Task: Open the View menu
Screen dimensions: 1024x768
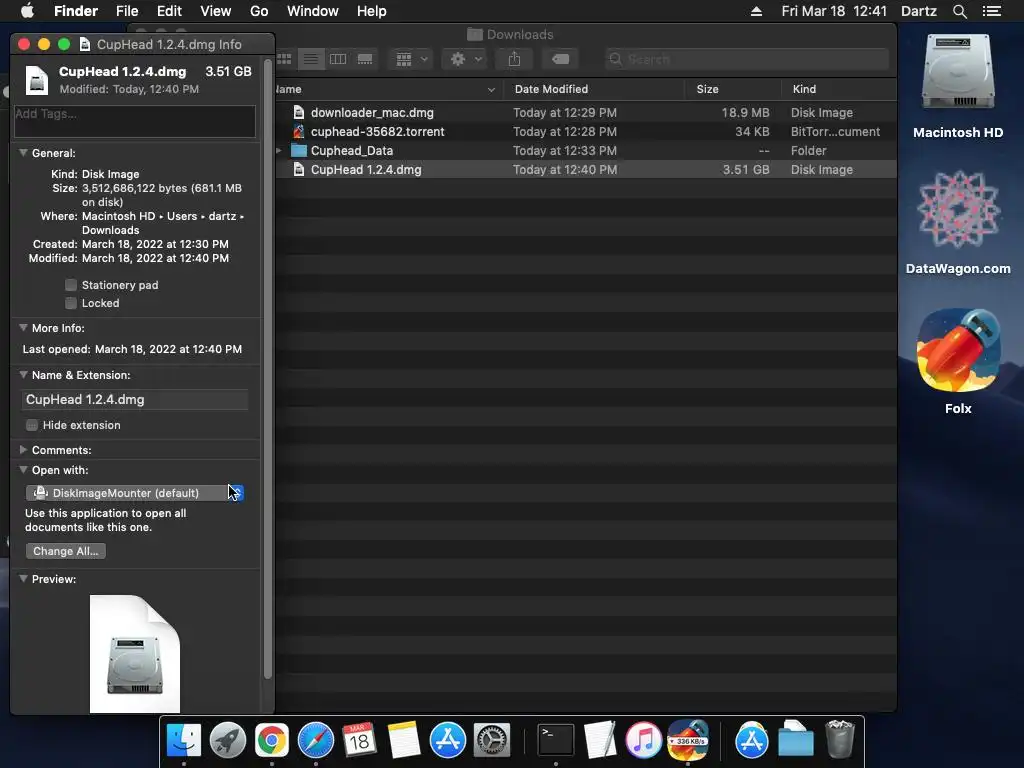Action: (x=216, y=11)
